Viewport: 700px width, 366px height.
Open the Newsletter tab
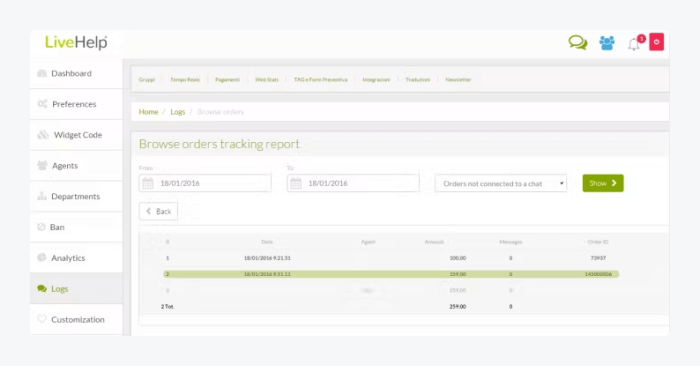458,79
